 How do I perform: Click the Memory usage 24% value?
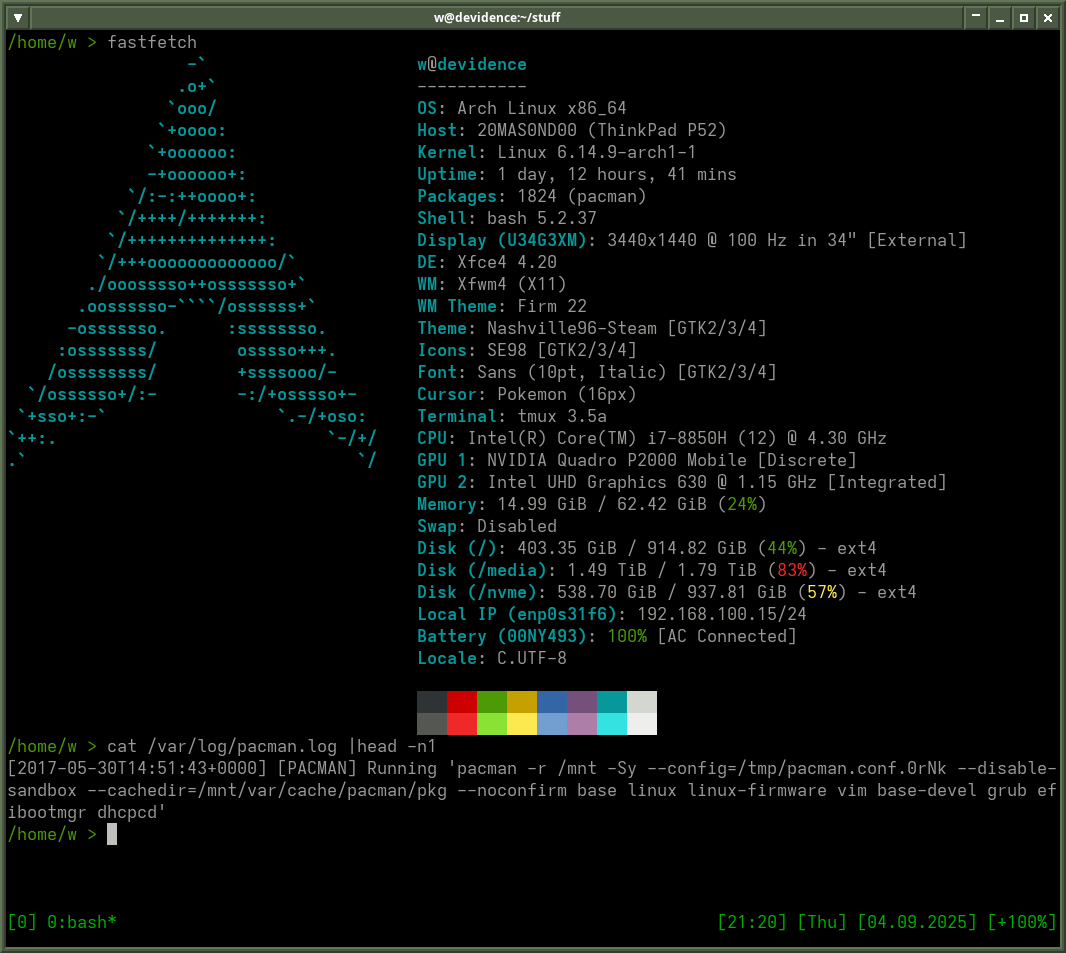point(742,504)
